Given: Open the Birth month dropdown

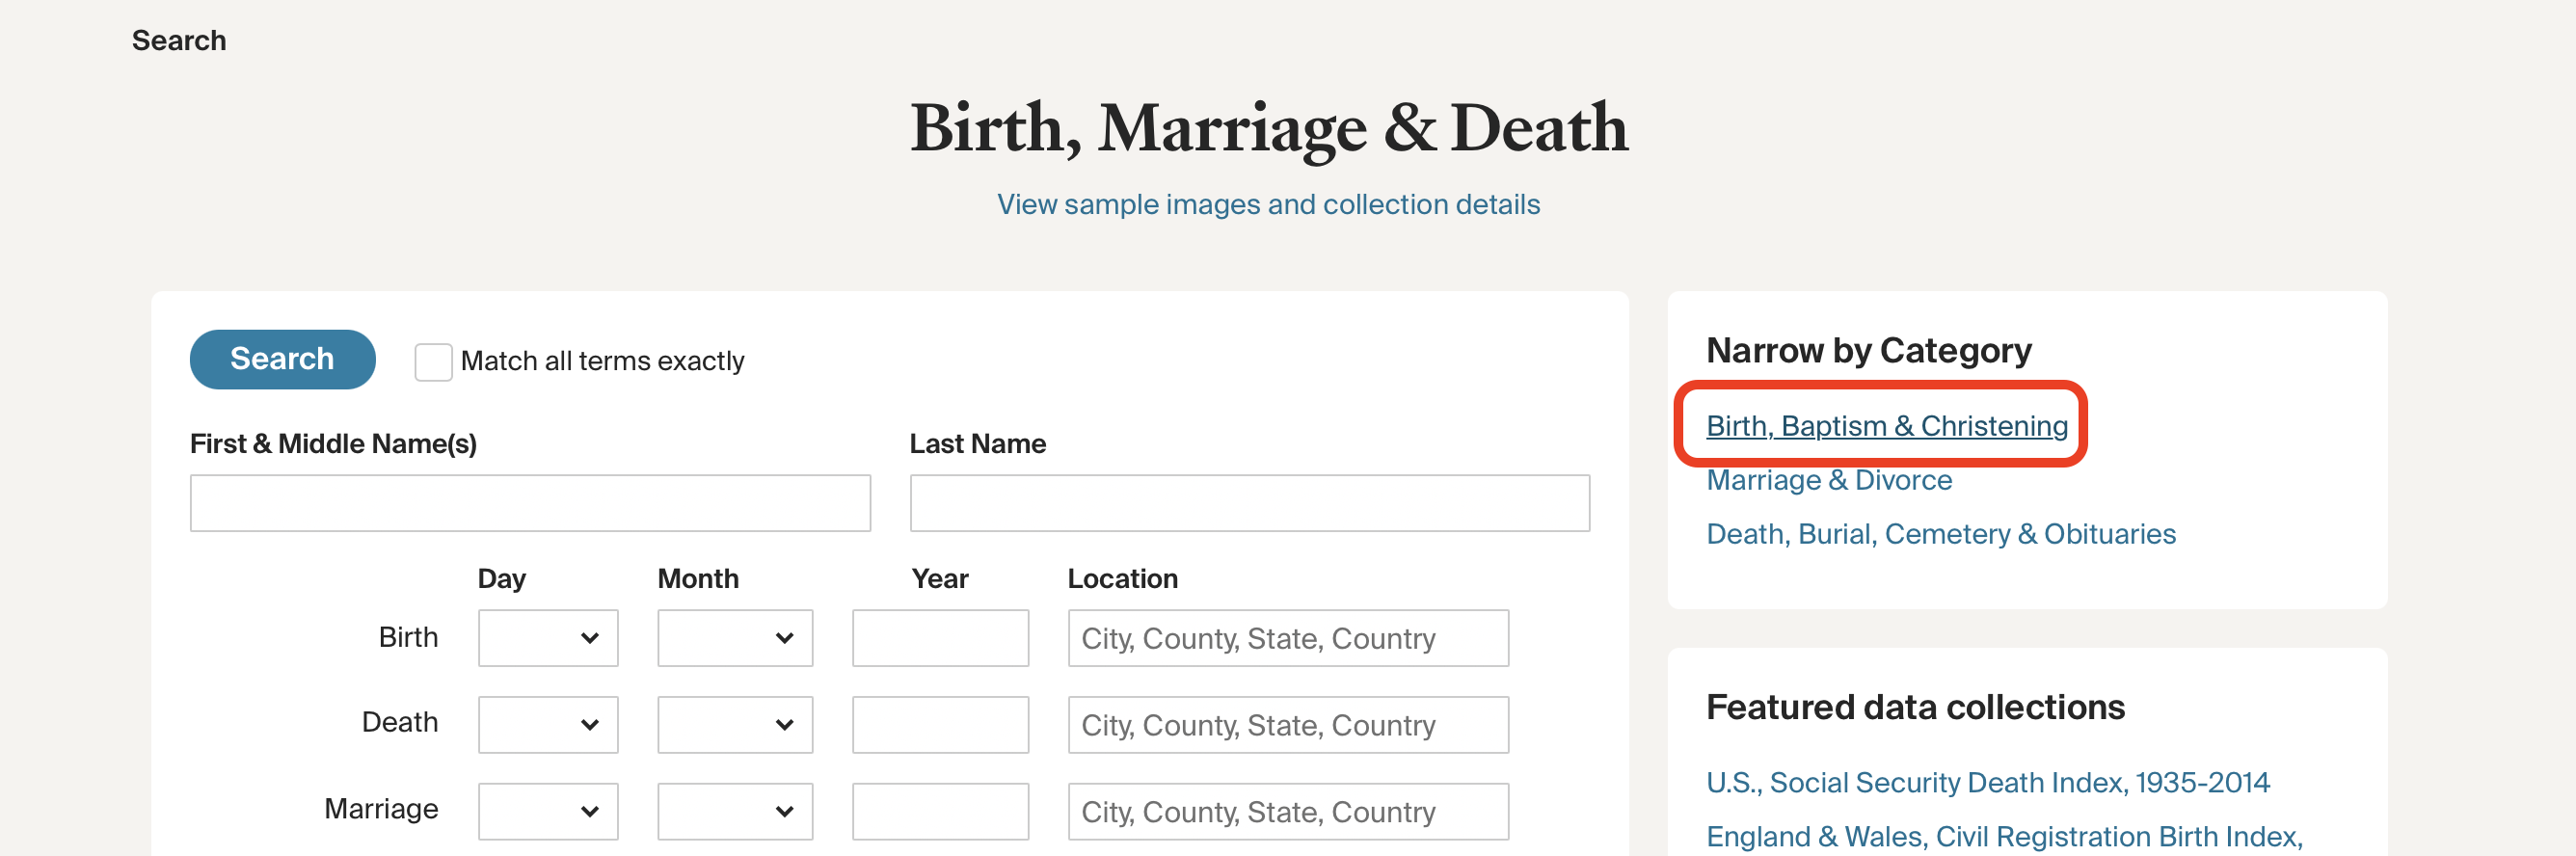Looking at the screenshot, I should 735,638.
